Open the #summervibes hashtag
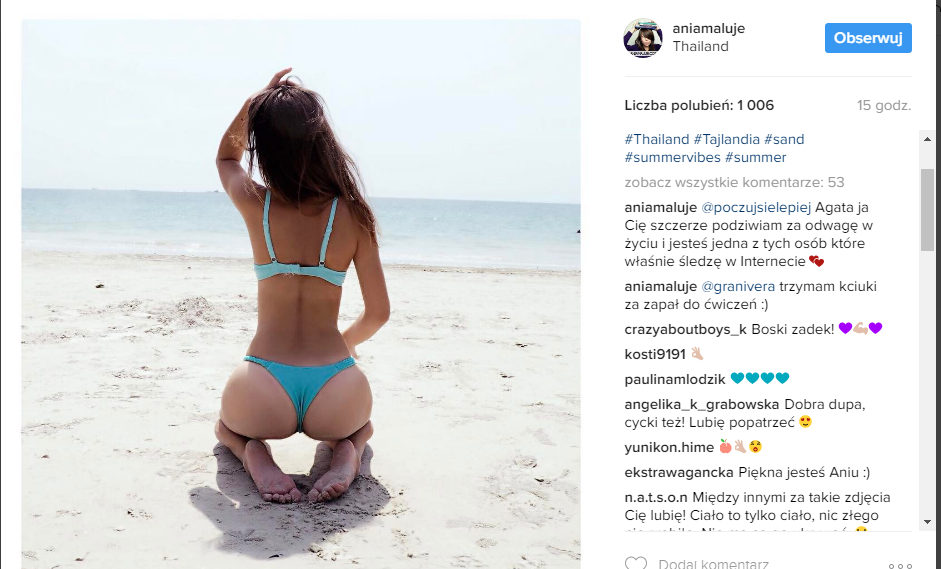The image size is (941, 569). pos(672,157)
